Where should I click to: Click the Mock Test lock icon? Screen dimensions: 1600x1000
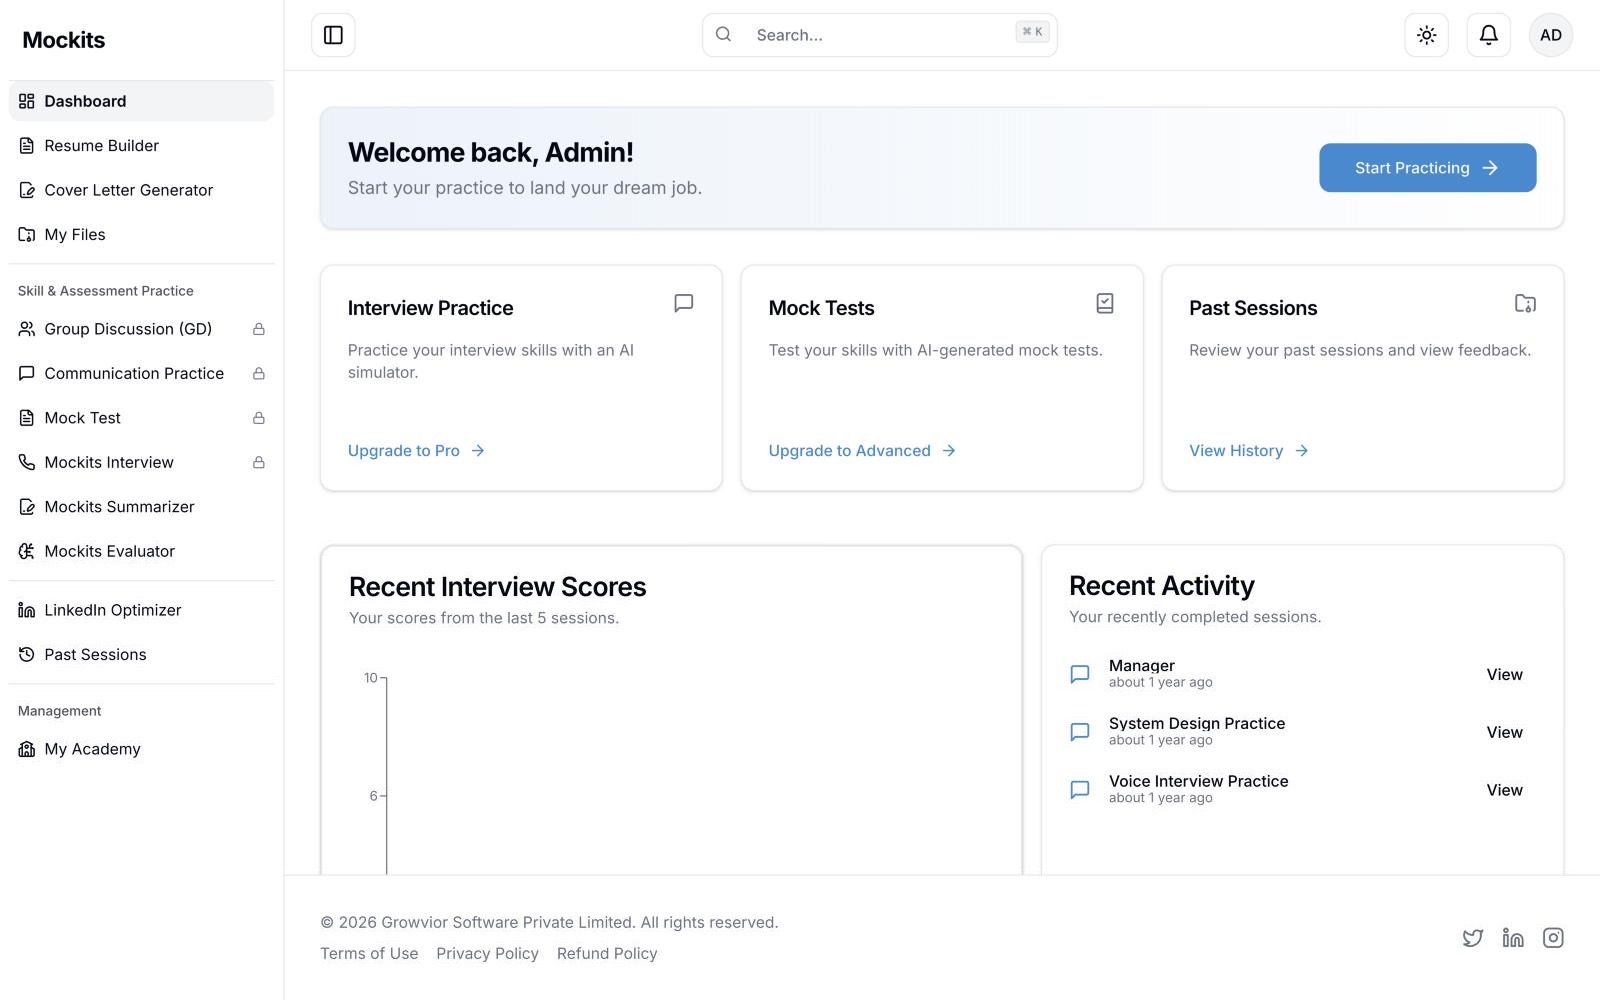[259, 418]
